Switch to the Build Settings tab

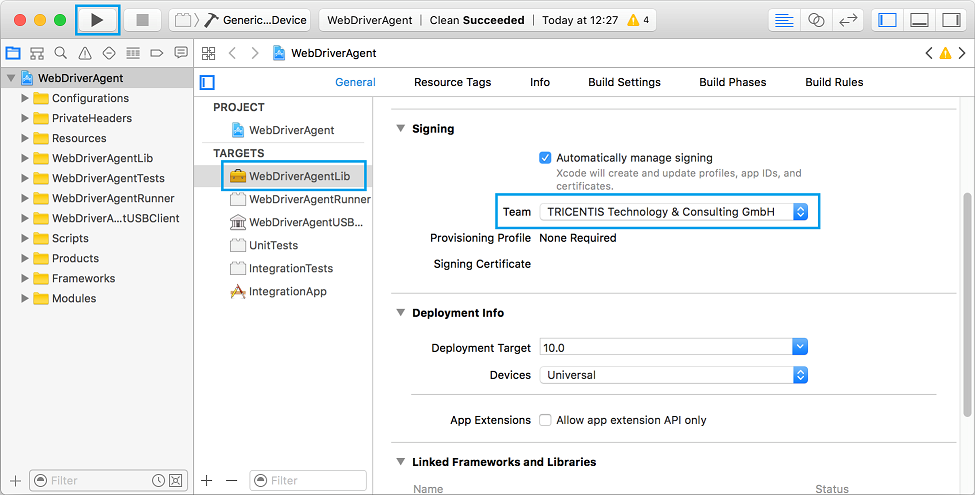tap(624, 82)
